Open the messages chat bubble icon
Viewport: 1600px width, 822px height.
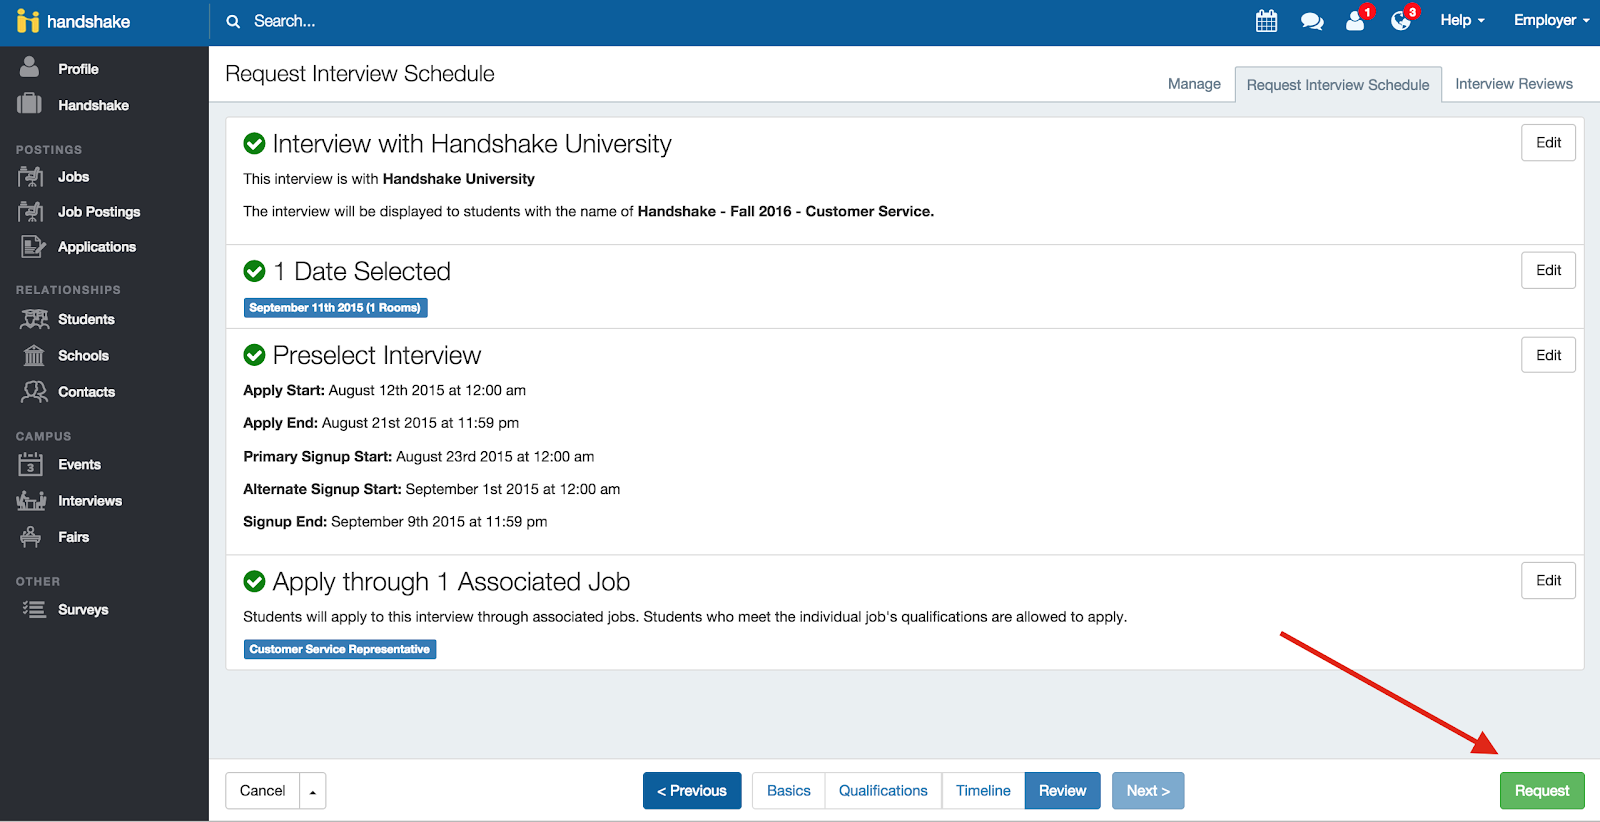(x=1312, y=21)
